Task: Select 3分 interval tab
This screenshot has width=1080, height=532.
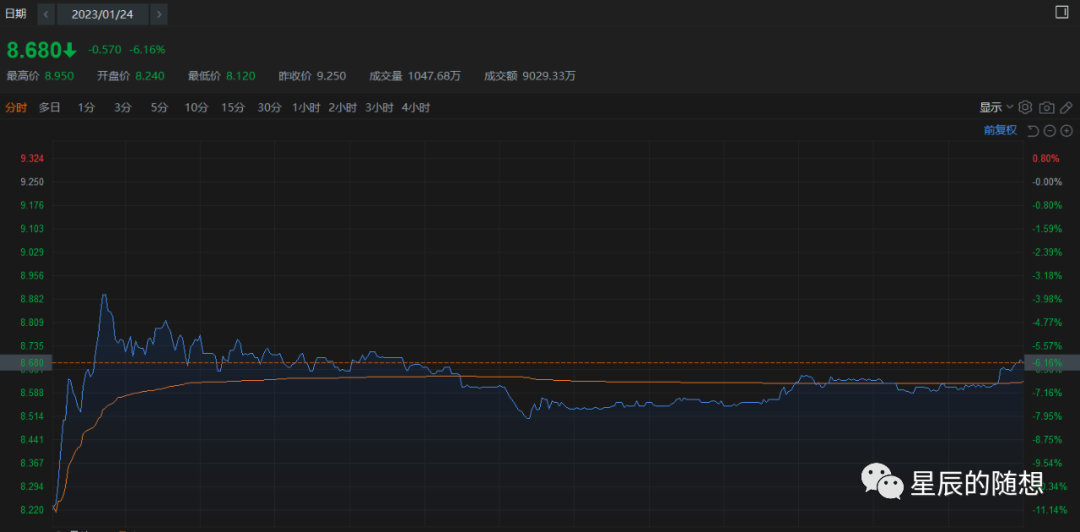Action: 123,108
